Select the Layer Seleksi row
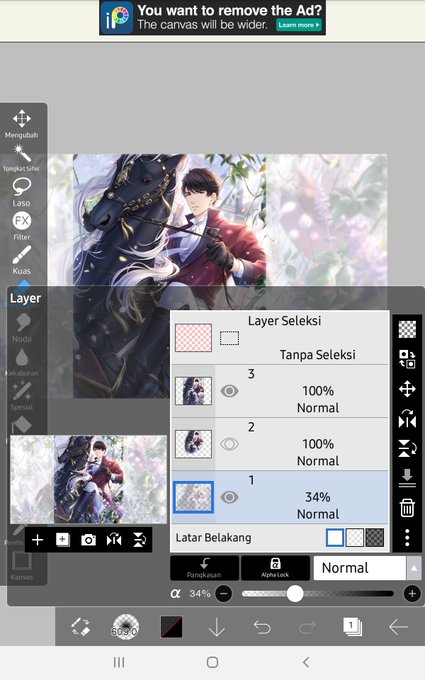This screenshot has width=425, height=680. [x=280, y=337]
